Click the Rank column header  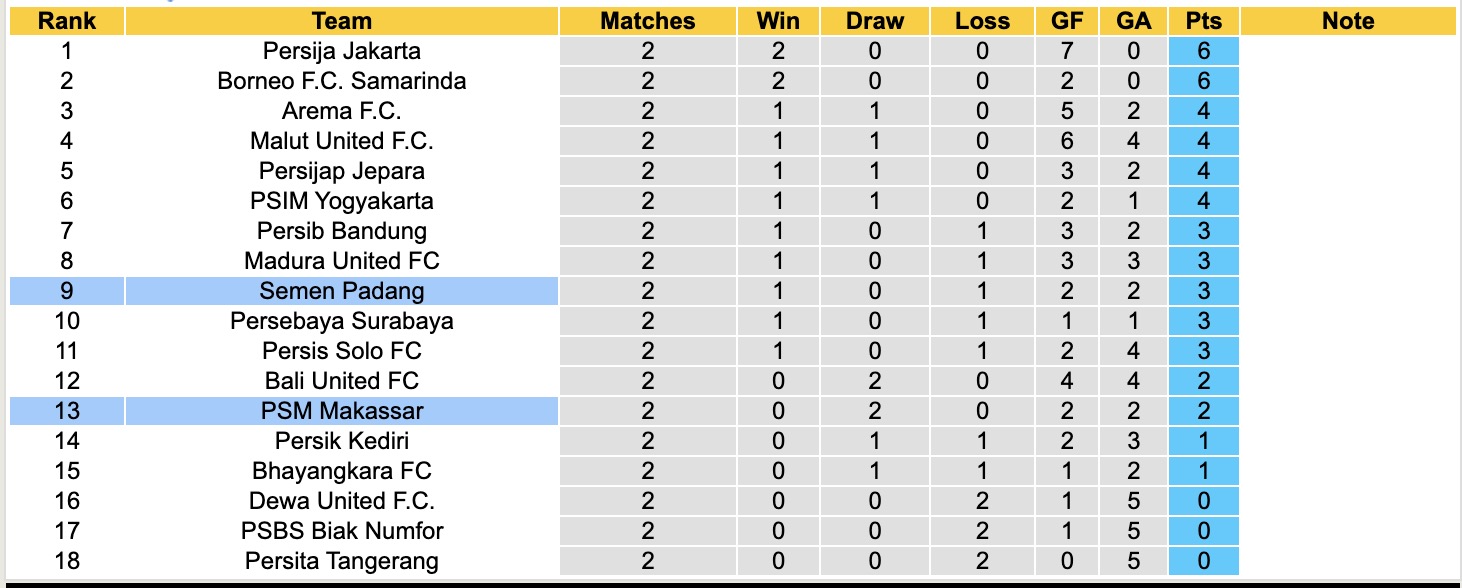pyautogui.click(x=67, y=21)
